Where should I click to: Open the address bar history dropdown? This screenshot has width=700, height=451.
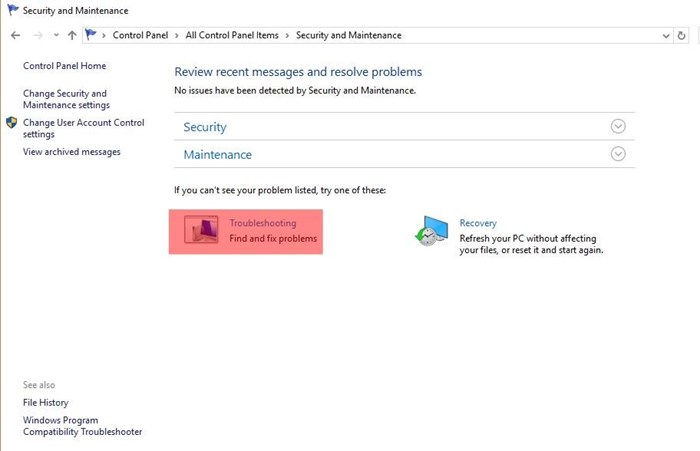[x=666, y=36]
